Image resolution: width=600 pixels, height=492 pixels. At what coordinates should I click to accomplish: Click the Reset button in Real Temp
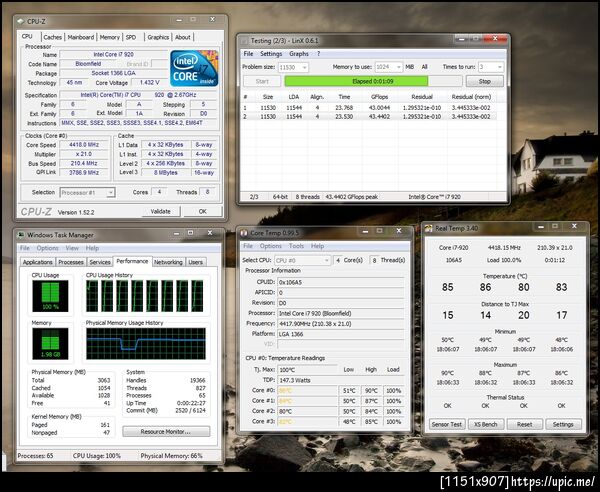524,425
